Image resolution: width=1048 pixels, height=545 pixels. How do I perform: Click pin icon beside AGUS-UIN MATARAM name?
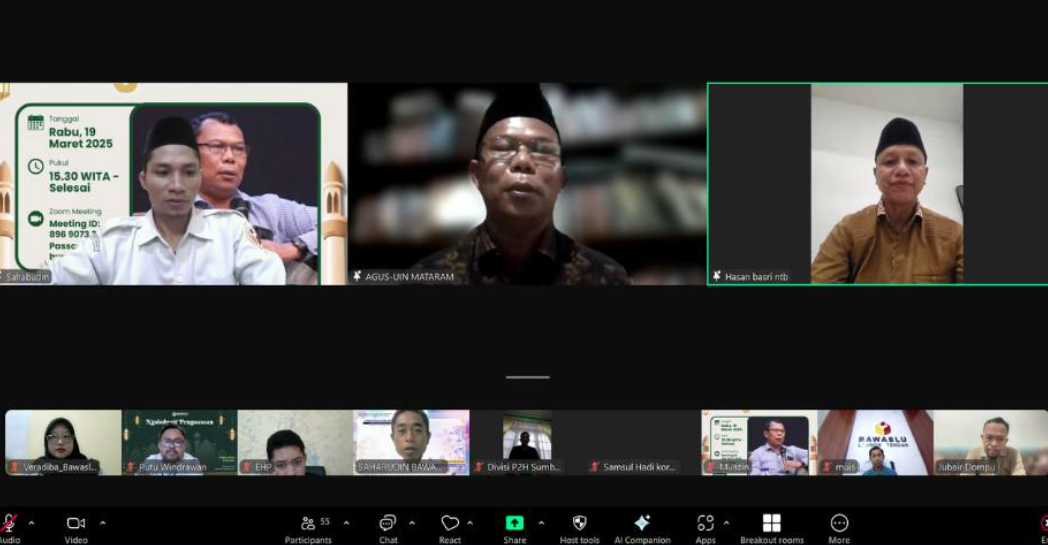358,276
